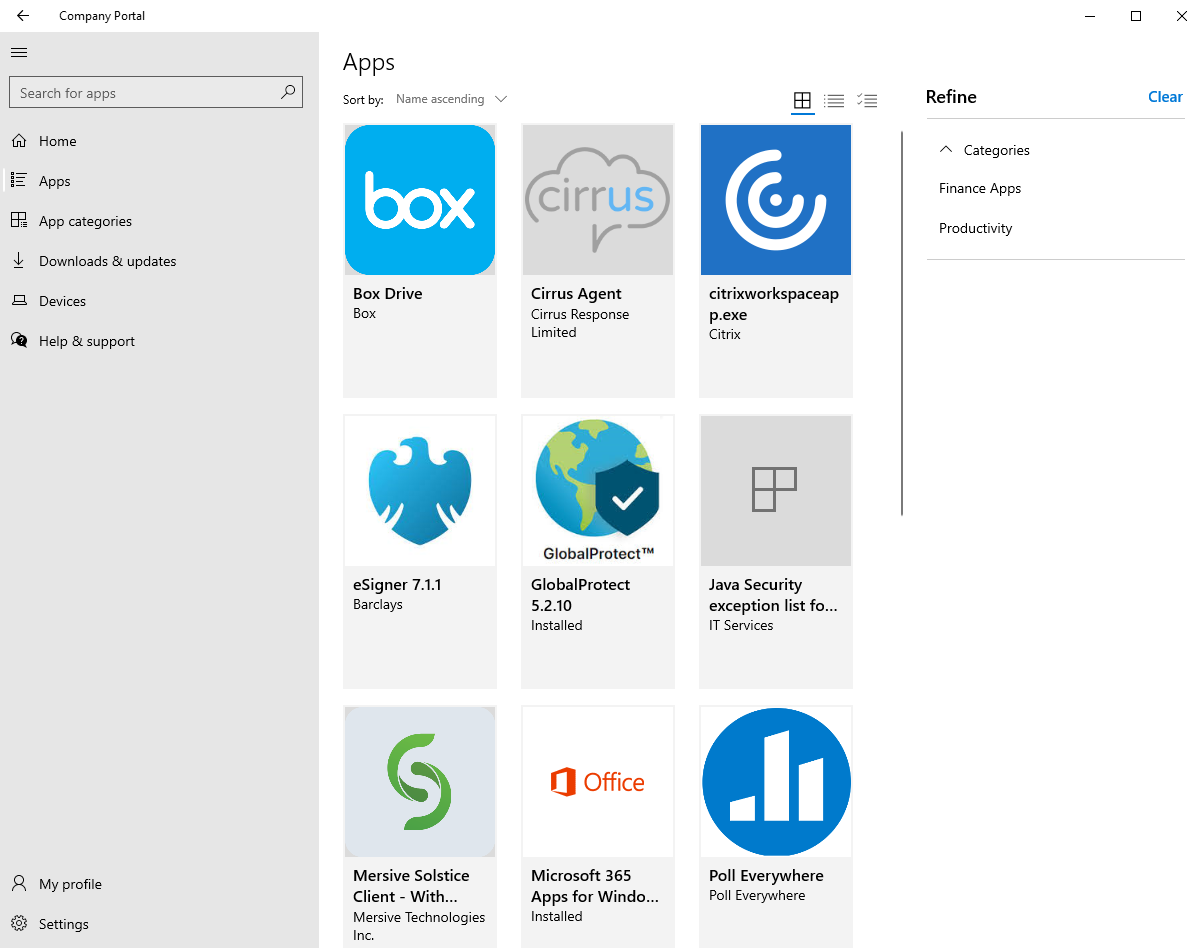This screenshot has height=948, width=1203.
Task: Click the Mersive Solstice Client title
Action: (411, 886)
